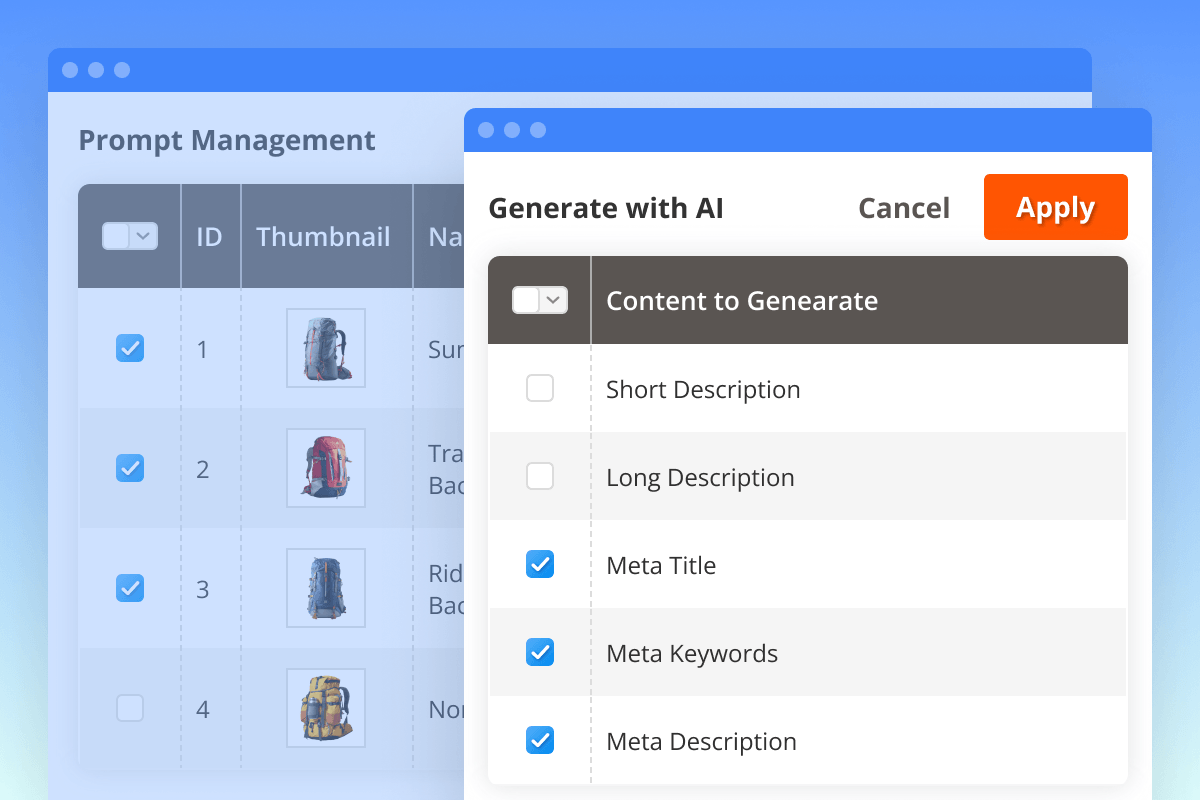Open select-all dropdown in Content to Generate header
This screenshot has width=1200, height=800.
click(554, 300)
